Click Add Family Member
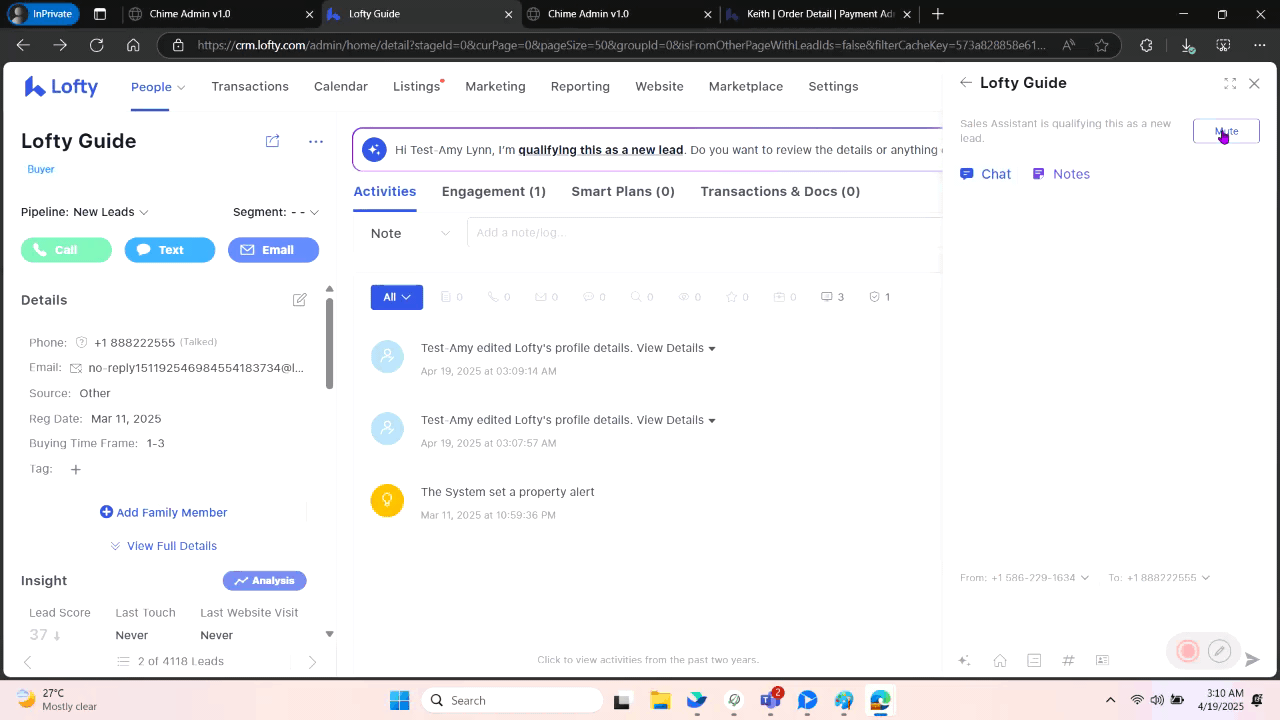This screenshot has height=720, width=1280. click(163, 512)
